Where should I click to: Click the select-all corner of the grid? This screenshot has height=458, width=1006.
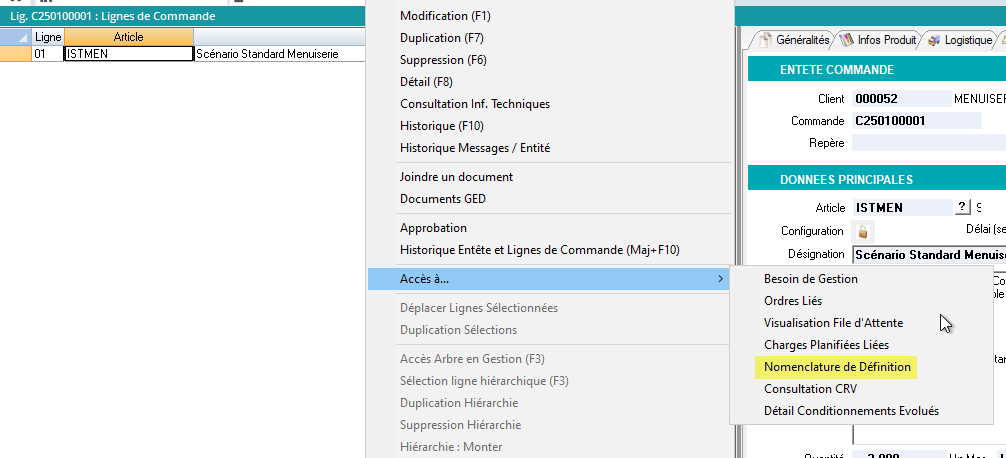15,37
